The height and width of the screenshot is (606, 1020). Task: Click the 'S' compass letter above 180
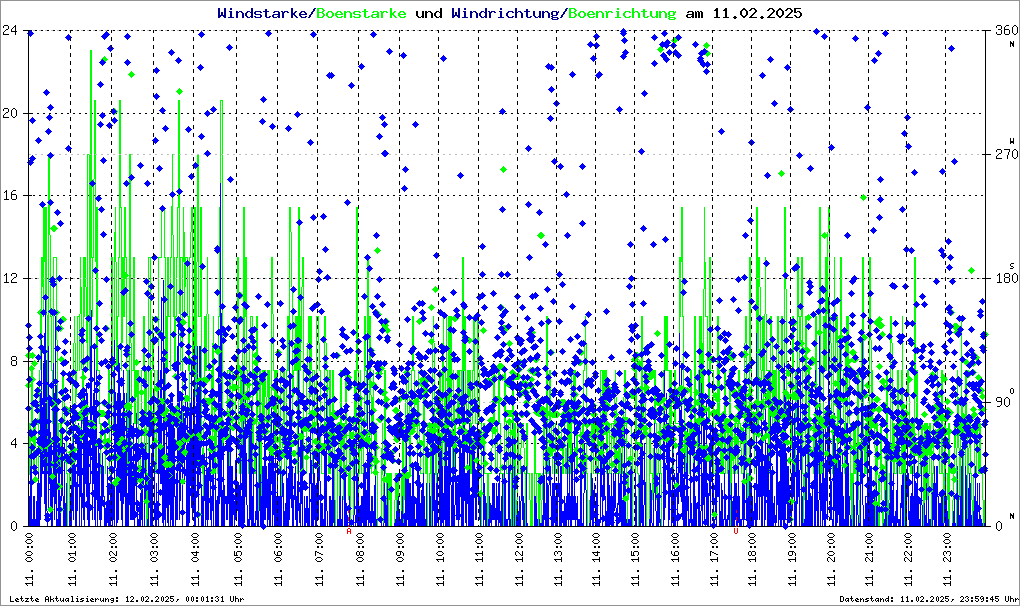(1009, 265)
